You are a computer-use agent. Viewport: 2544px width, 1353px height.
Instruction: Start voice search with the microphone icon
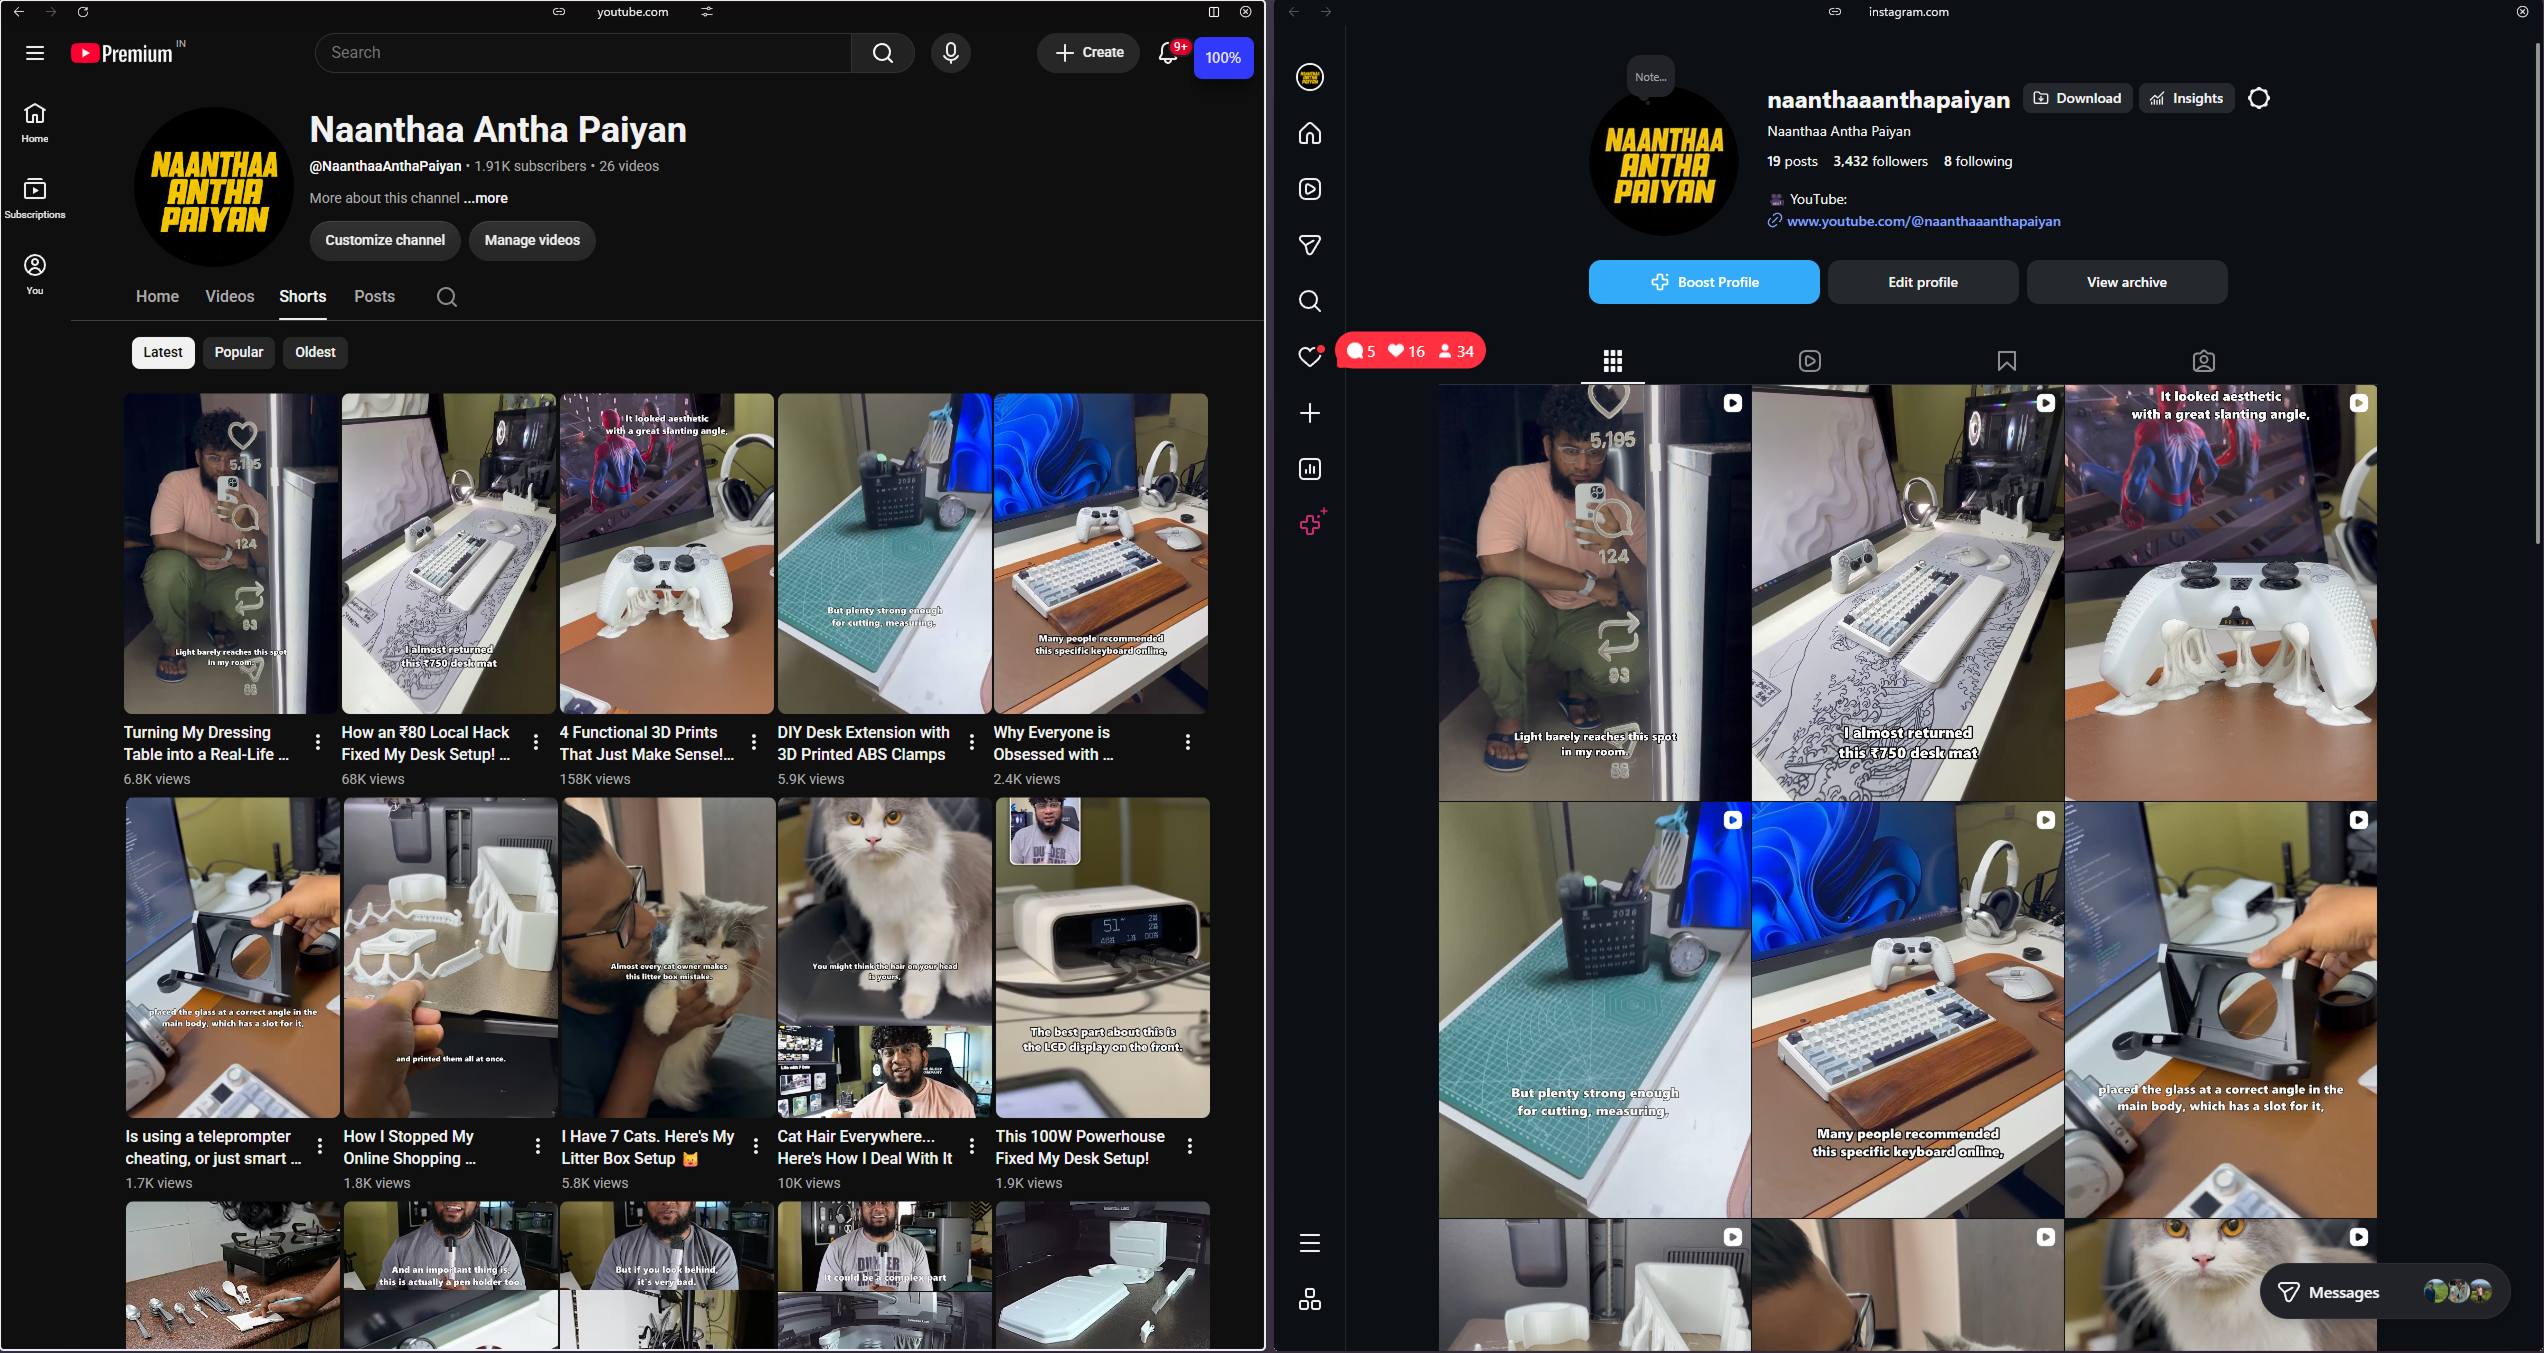coord(950,53)
